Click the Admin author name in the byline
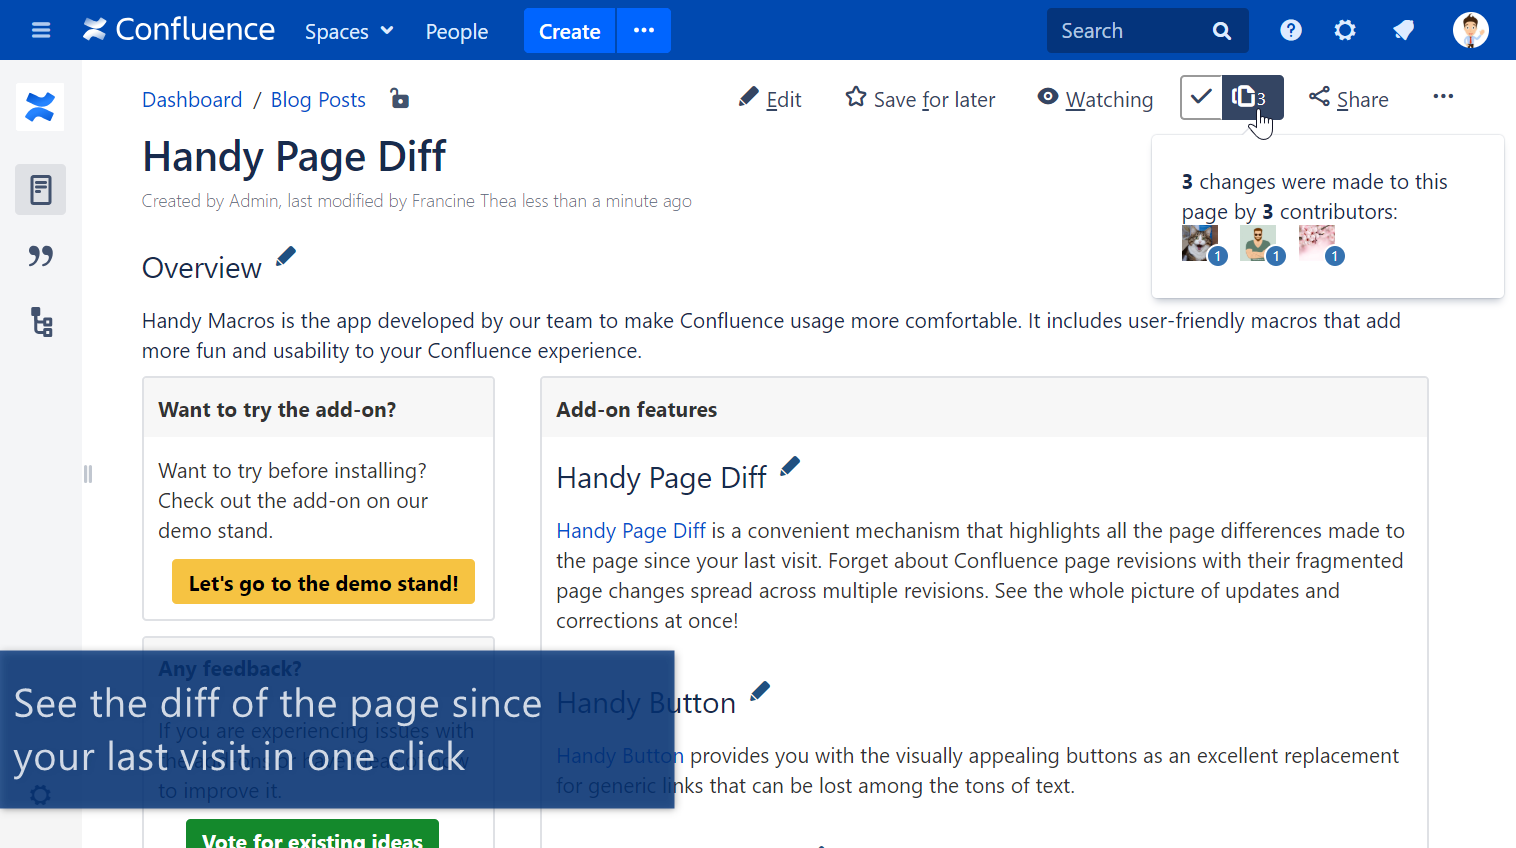The width and height of the screenshot is (1516, 848). [x=254, y=201]
